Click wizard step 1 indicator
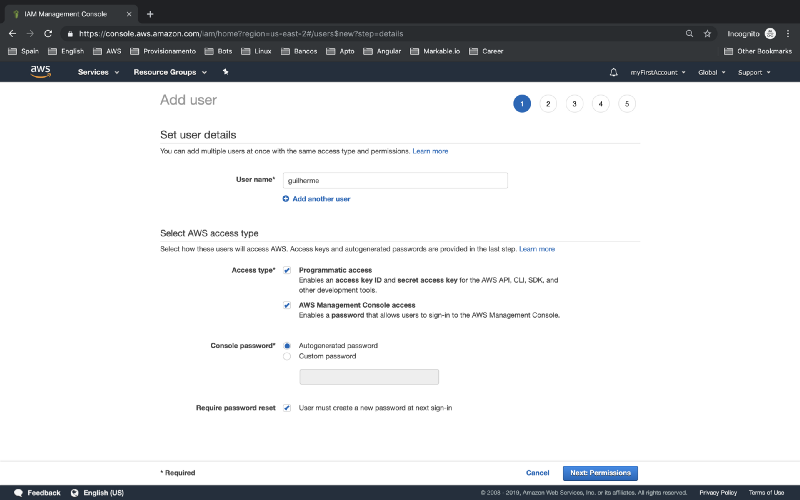This screenshot has height=500, width=800. pos(521,104)
